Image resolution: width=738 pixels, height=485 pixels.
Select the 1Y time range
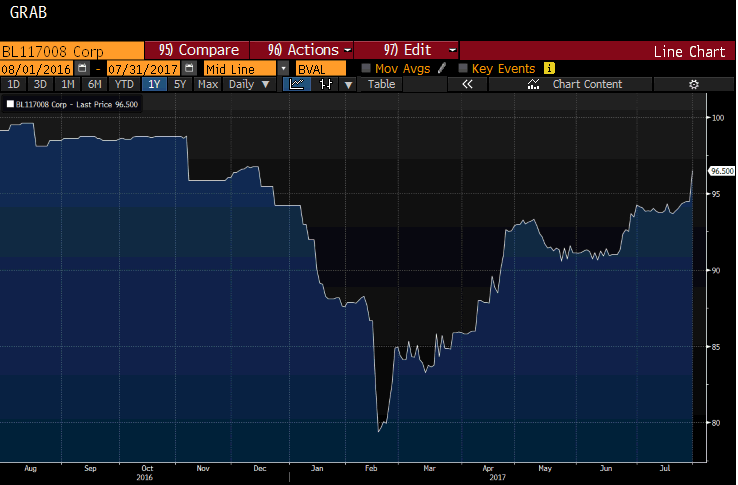(154, 84)
